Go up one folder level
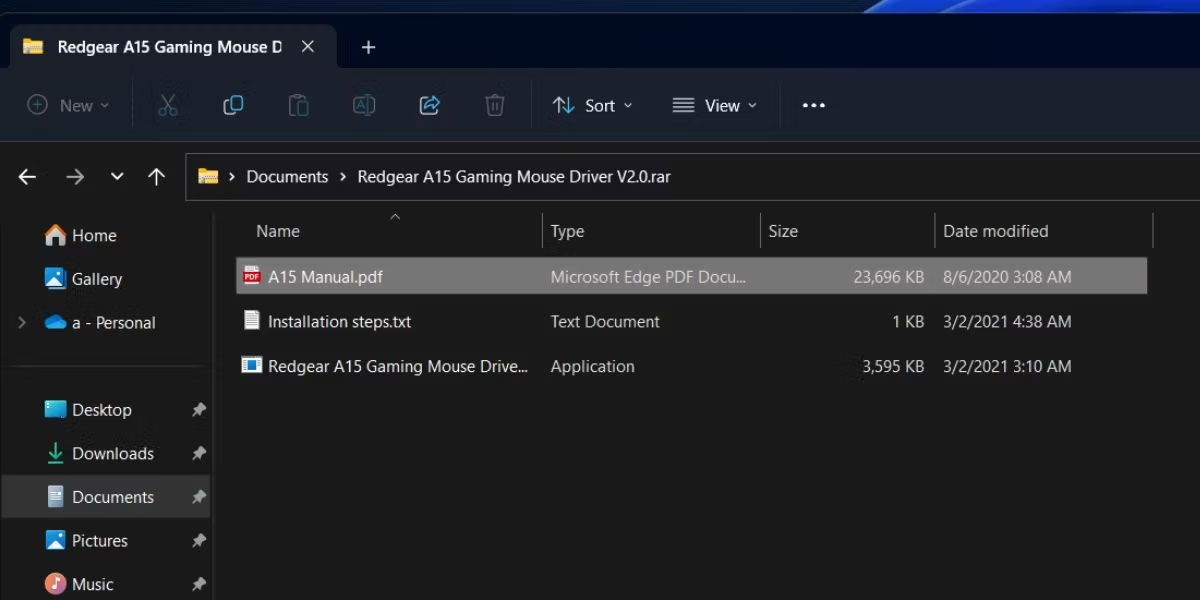Viewport: 1200px width, 600px height. pos(156,177)
